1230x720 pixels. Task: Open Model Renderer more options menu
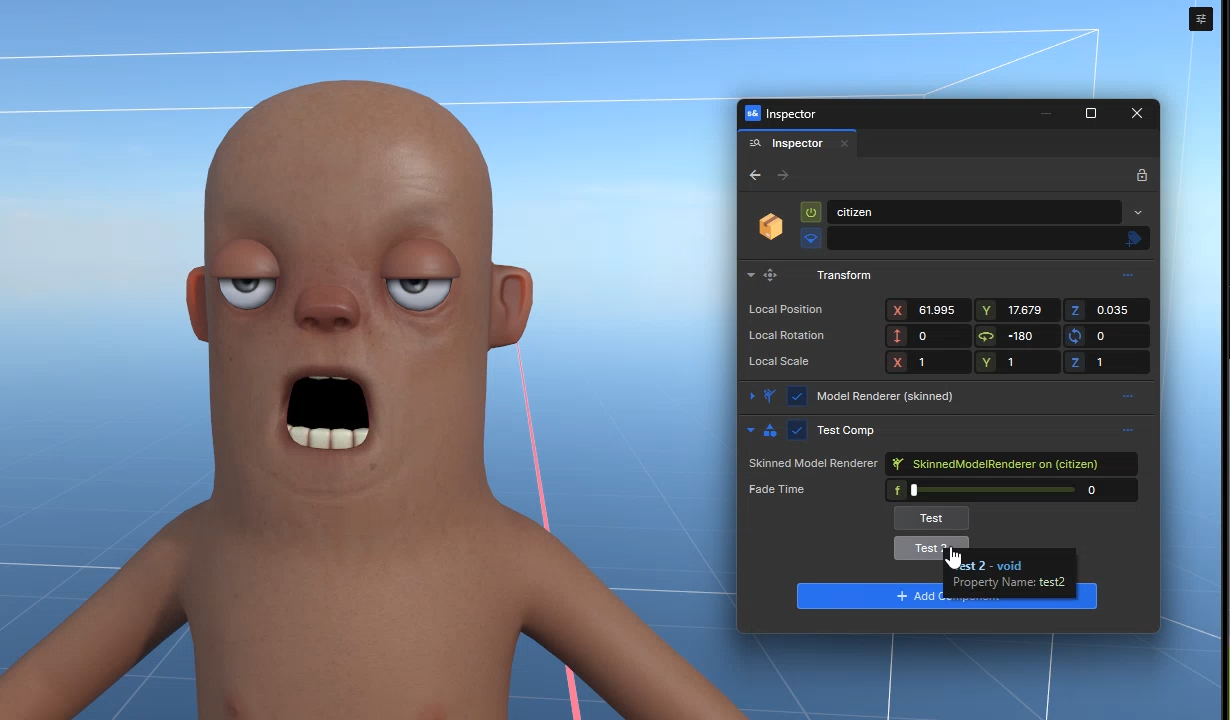click(1128, 396)
